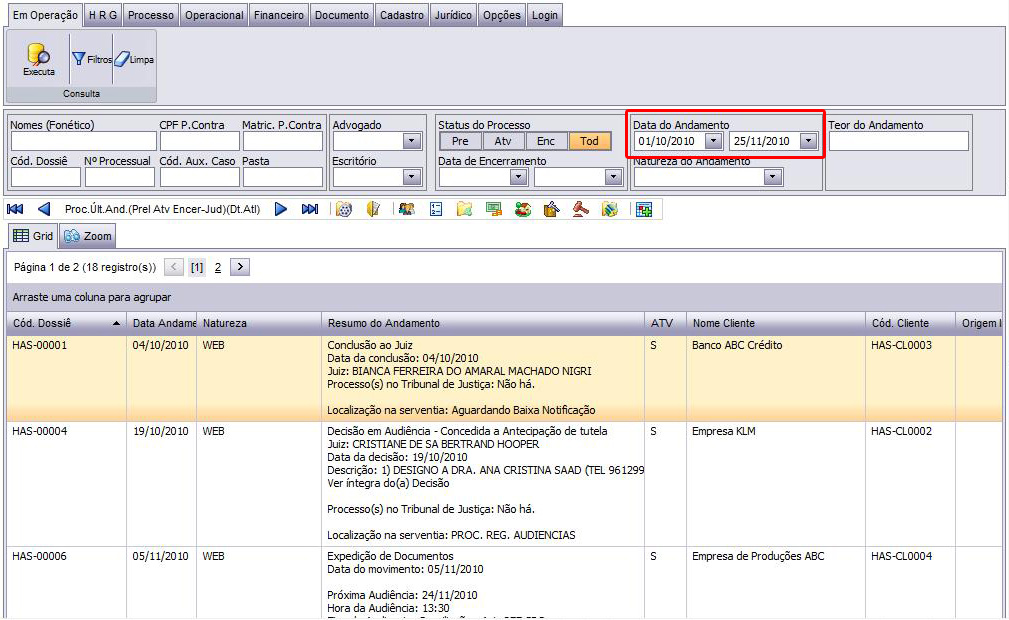Switch to the Zoom view tab
Image resolution: width=1009 pixels, height=620 pixels.
click(88, 236)
